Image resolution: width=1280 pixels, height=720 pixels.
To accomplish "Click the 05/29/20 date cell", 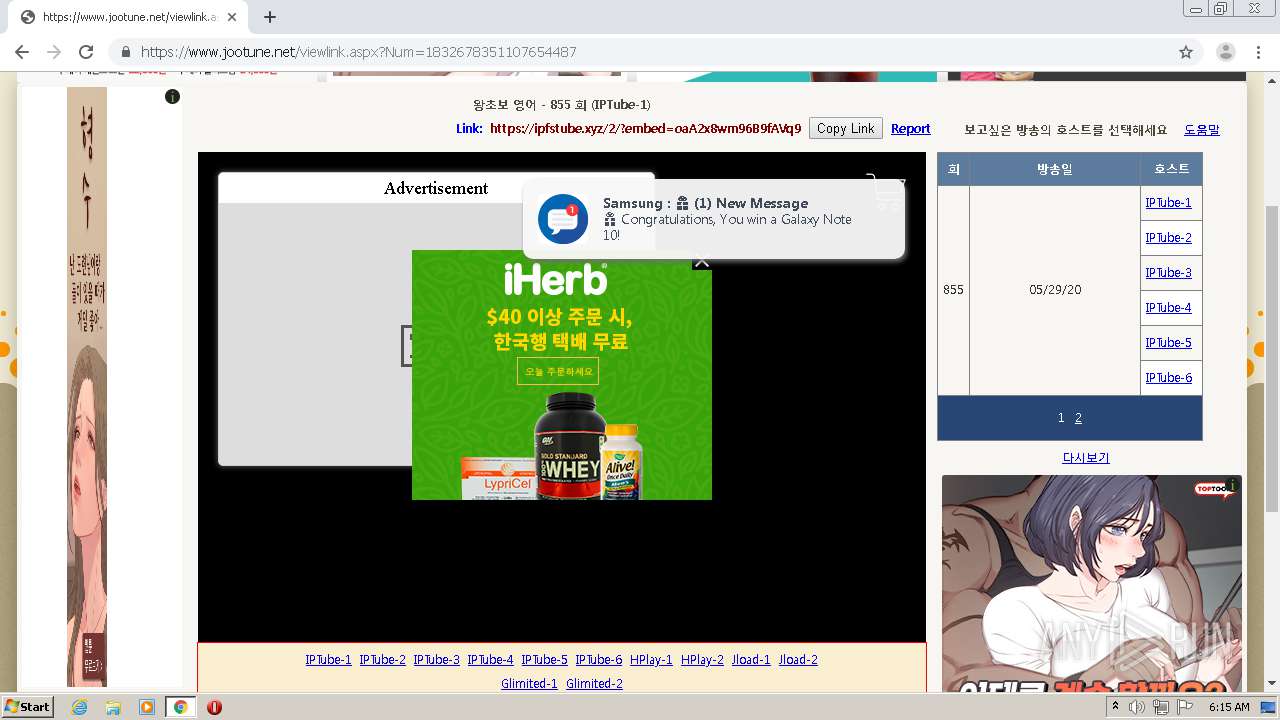I will click(x=1054, y=290).
